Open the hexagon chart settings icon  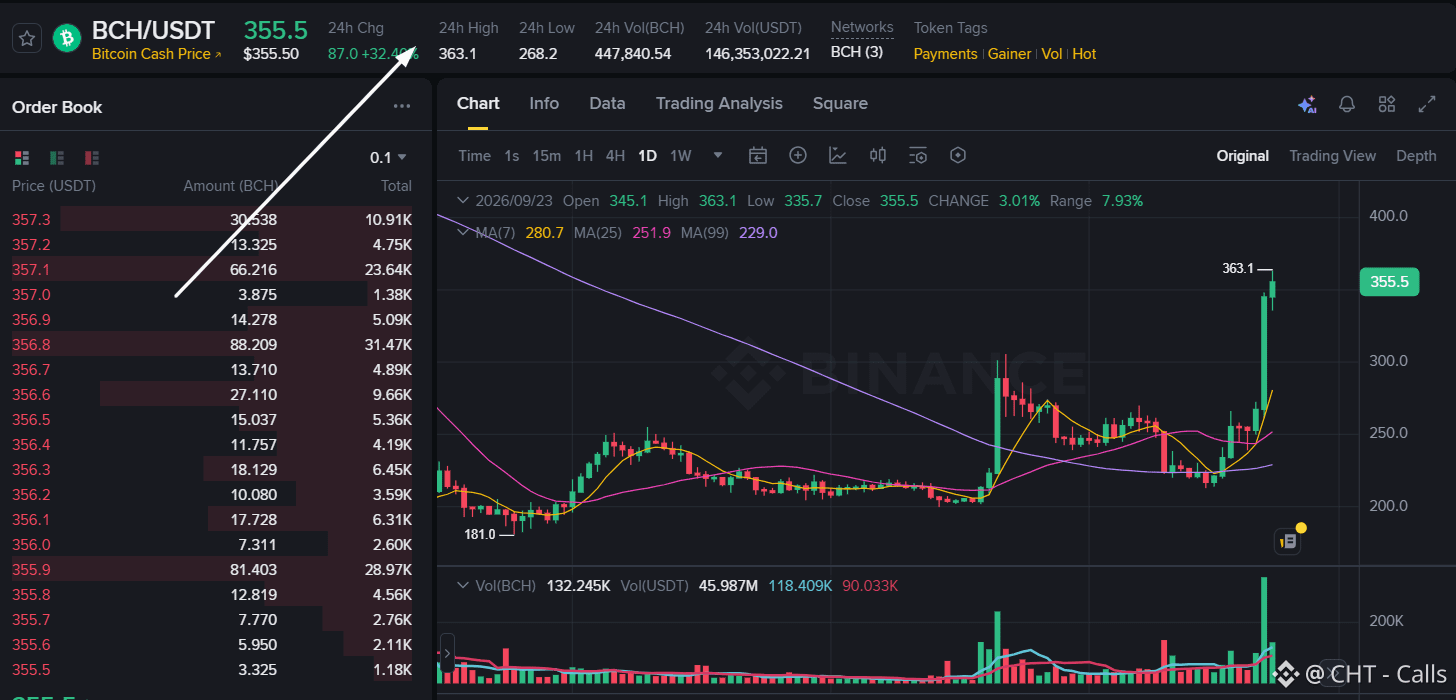point(958,155)
